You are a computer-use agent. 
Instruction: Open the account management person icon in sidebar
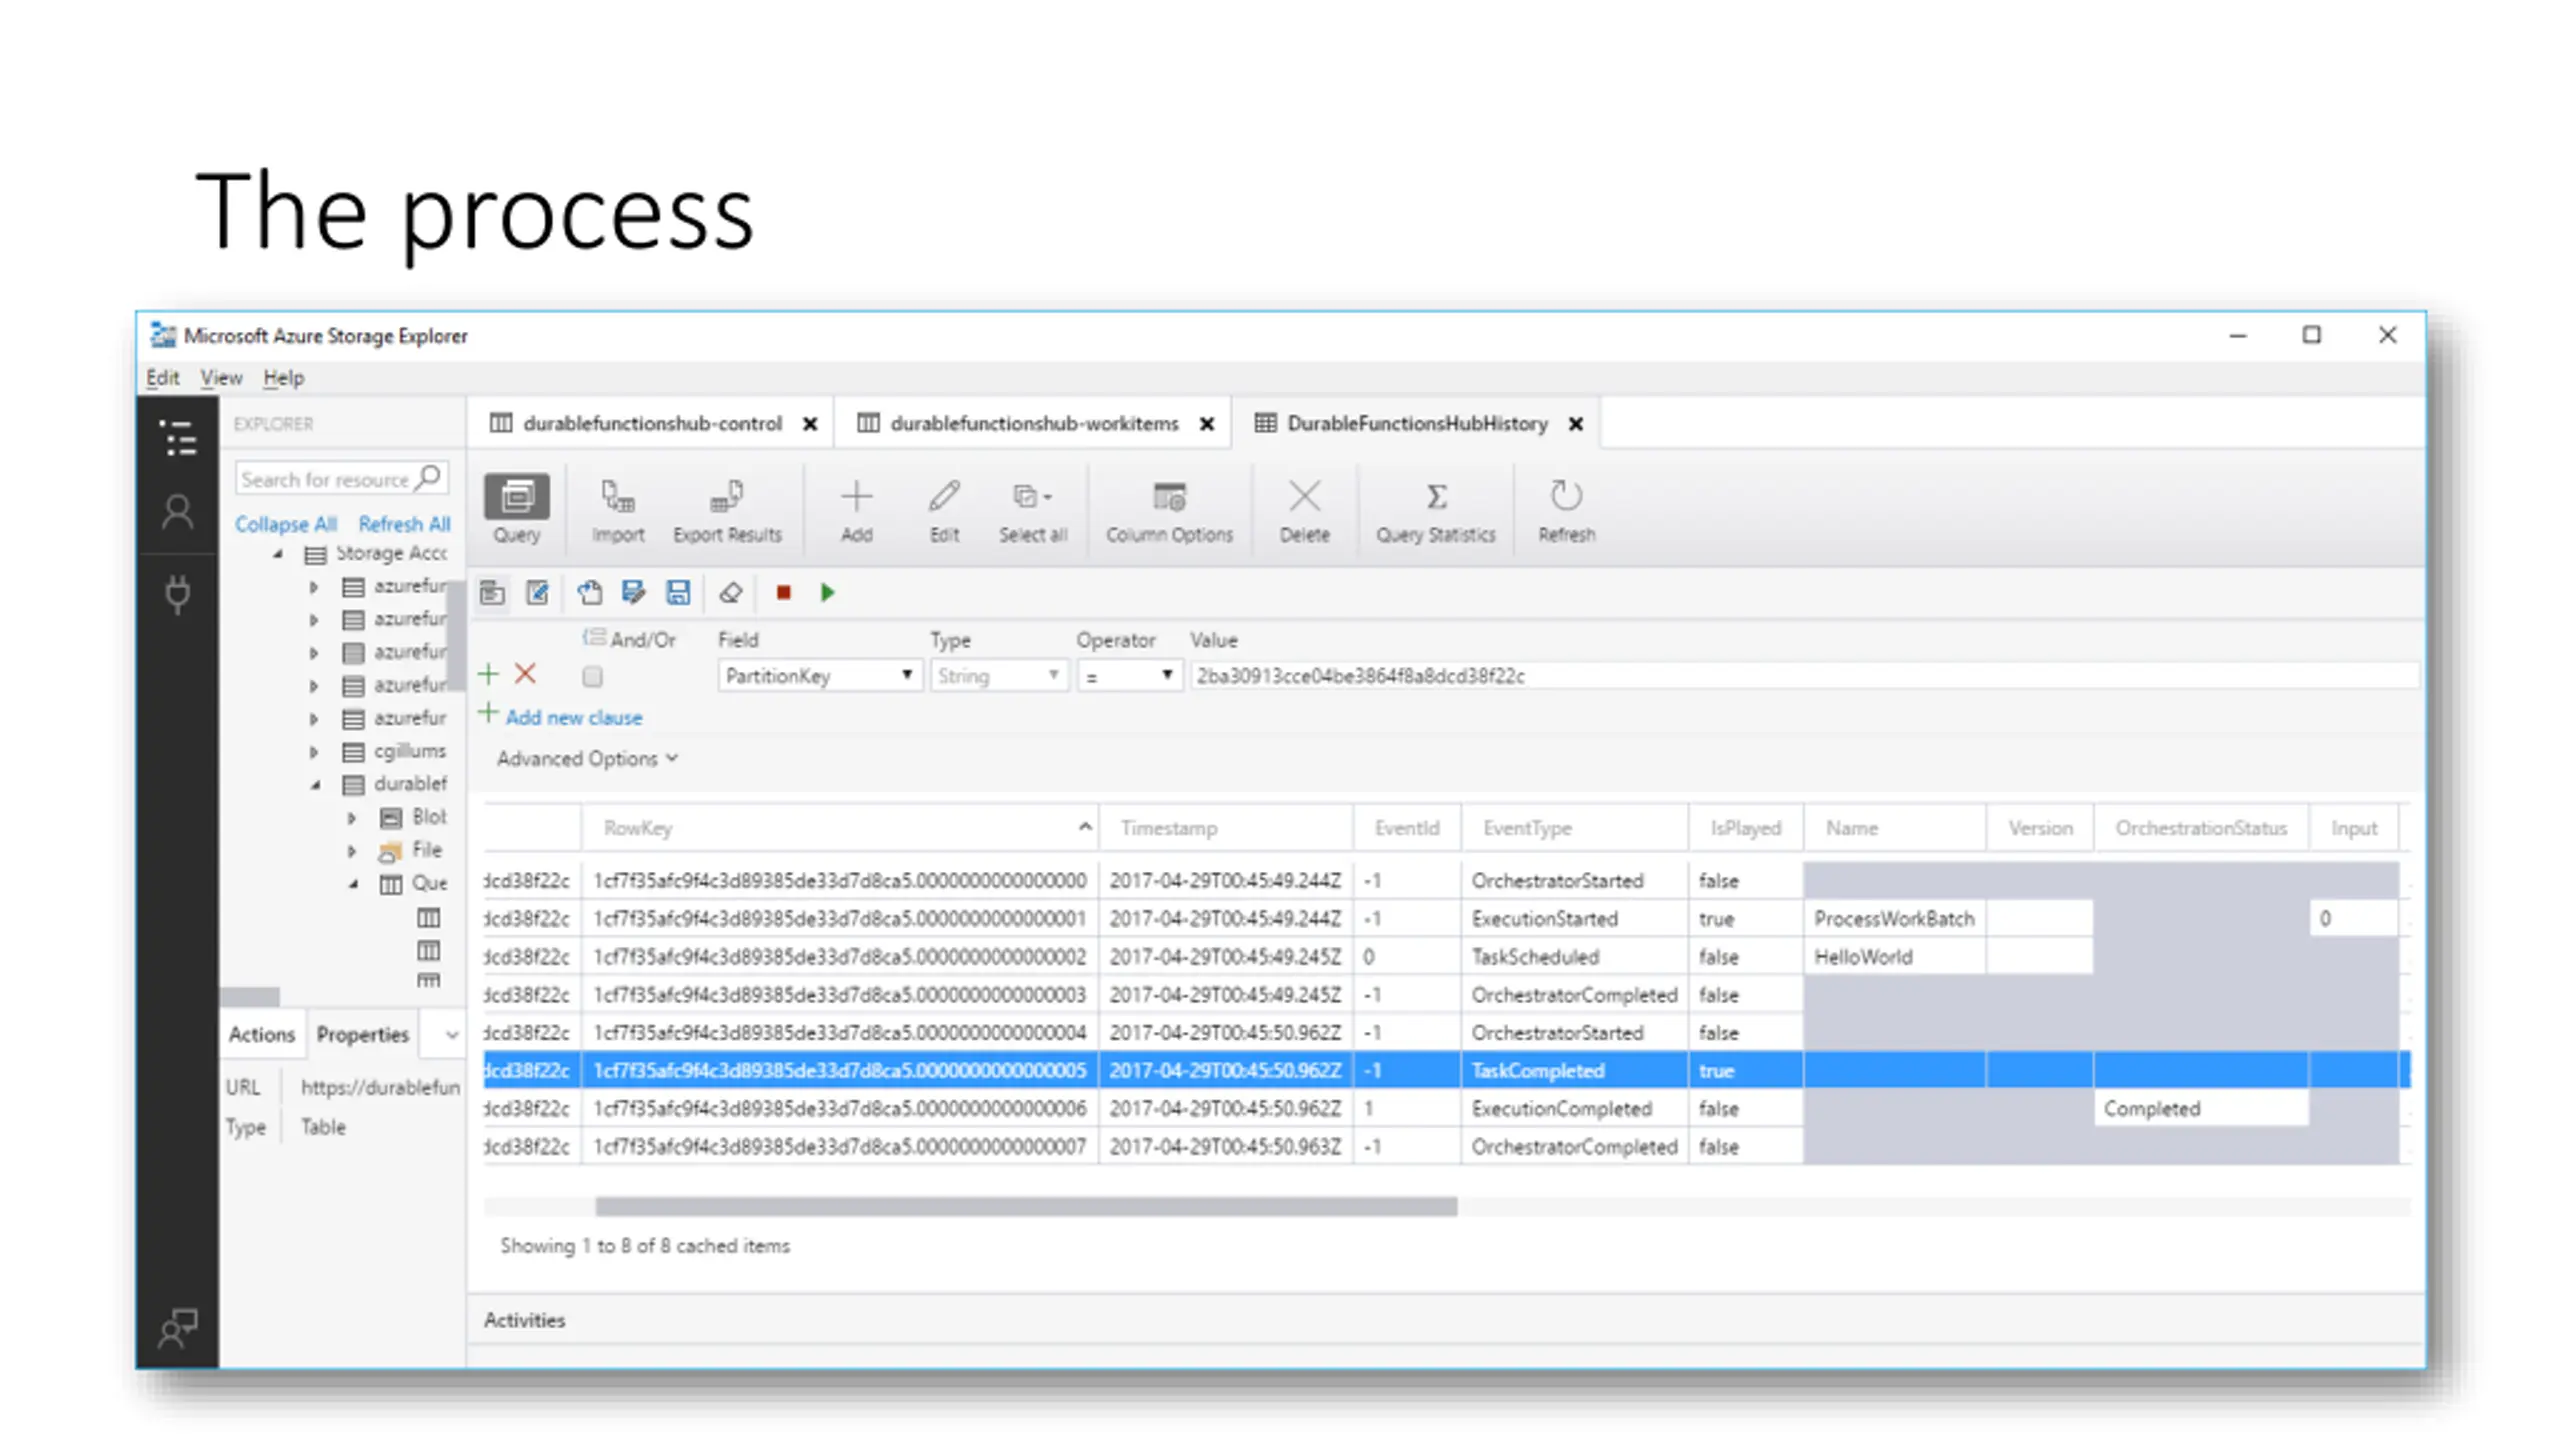pos(178,512)
